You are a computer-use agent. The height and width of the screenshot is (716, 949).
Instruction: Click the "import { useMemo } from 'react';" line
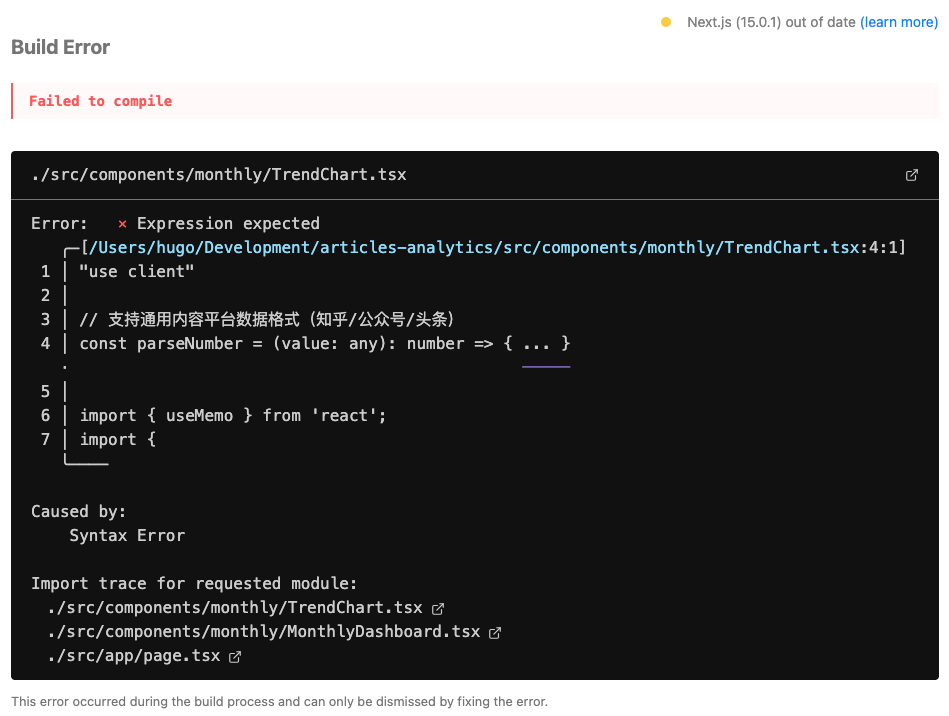(x=233, y=416)
